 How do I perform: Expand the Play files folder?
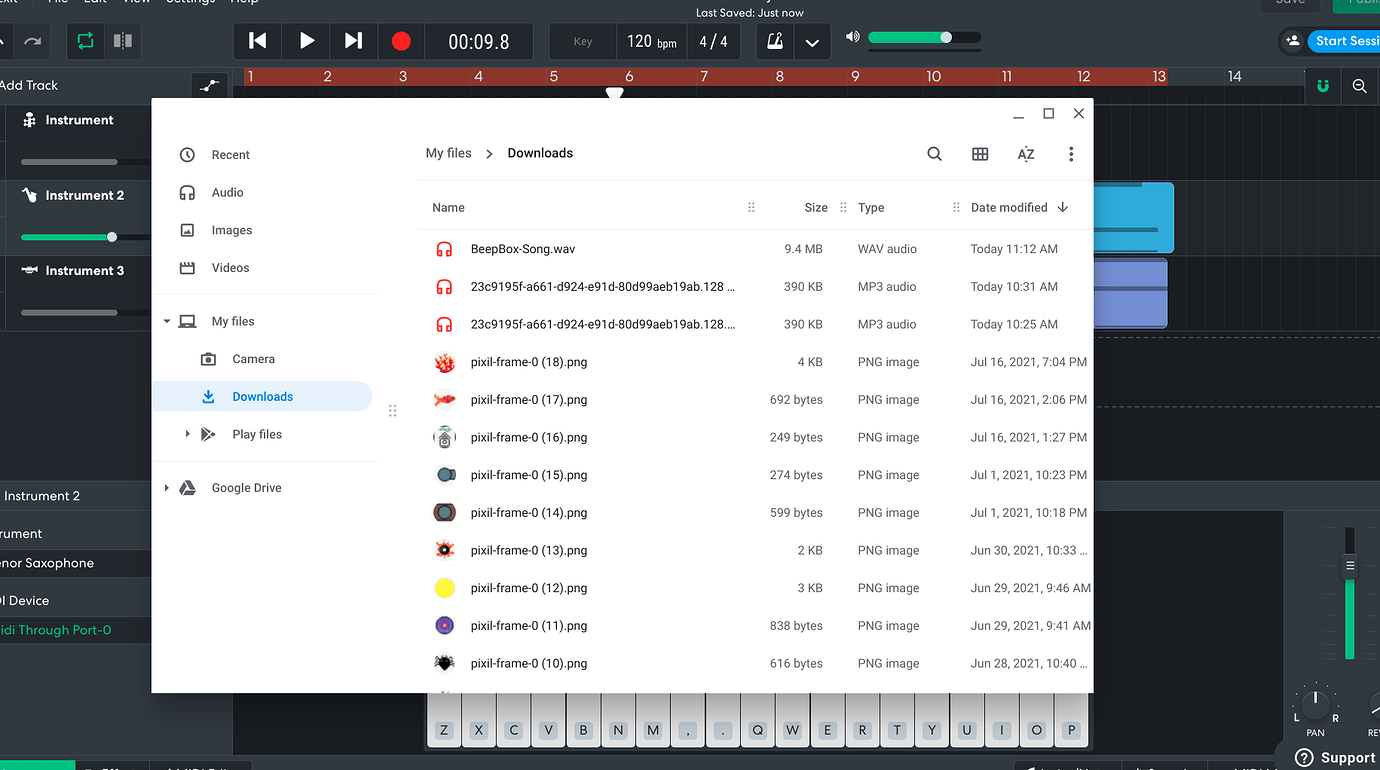[188, 434]
